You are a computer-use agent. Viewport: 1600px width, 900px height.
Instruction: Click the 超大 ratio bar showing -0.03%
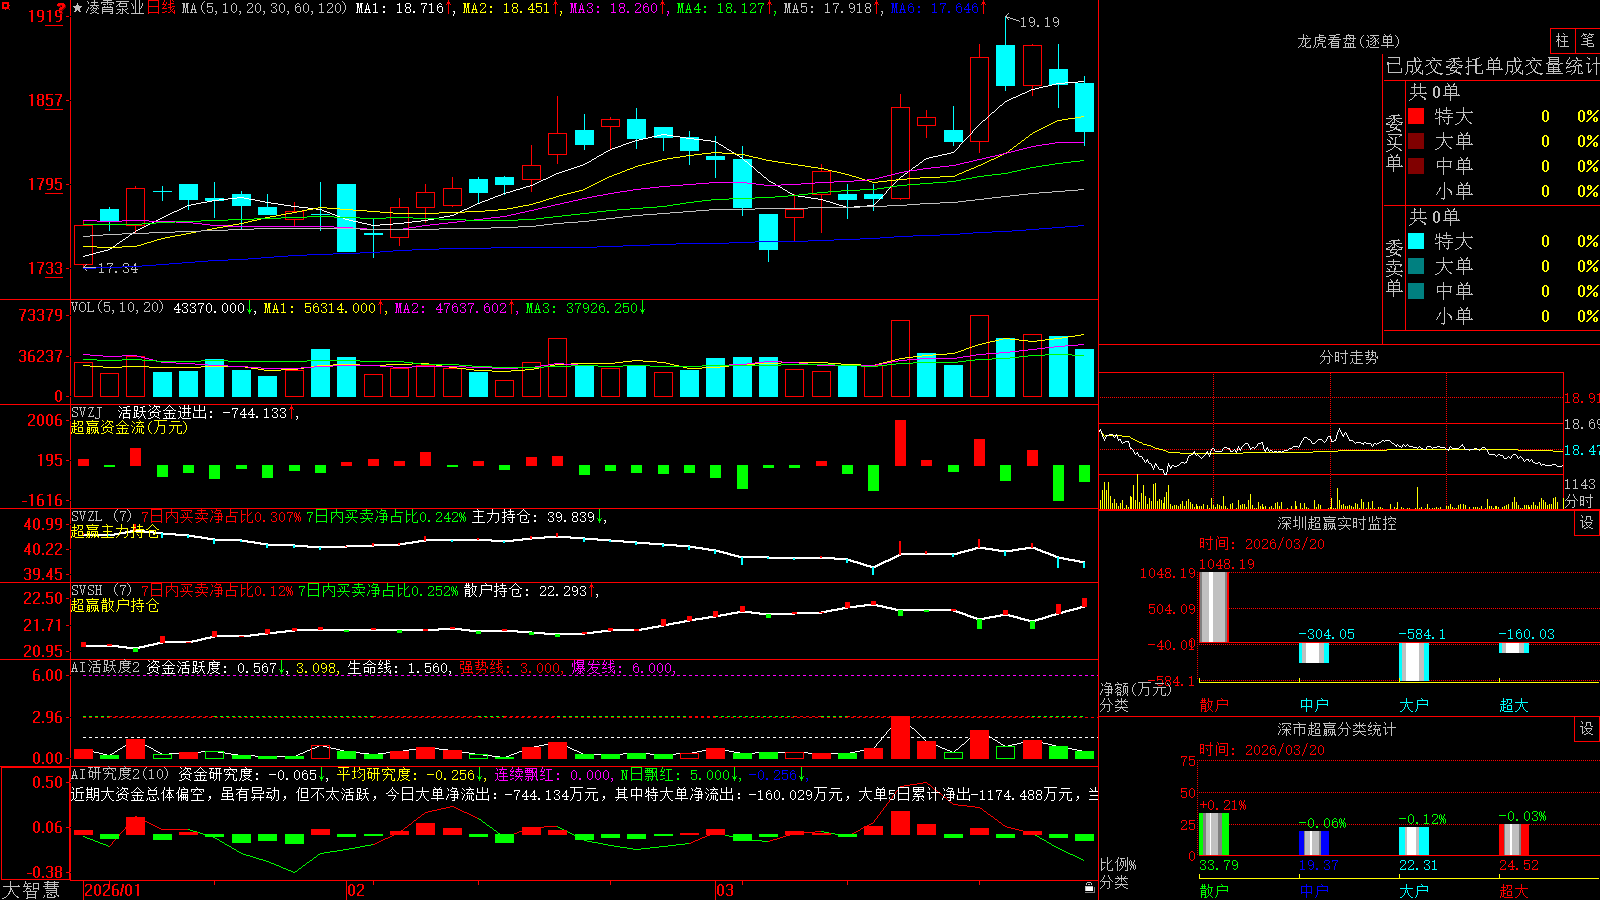pos(1514,840)
